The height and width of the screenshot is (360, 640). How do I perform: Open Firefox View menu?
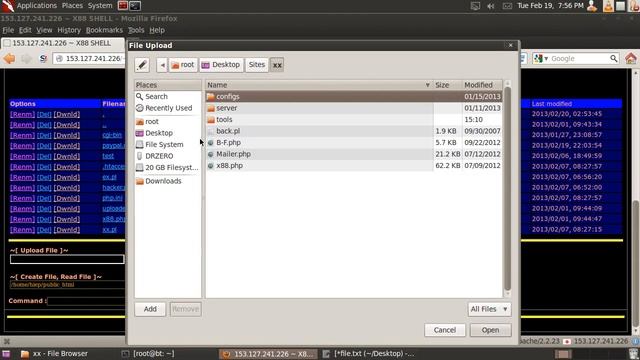(44, 30)
